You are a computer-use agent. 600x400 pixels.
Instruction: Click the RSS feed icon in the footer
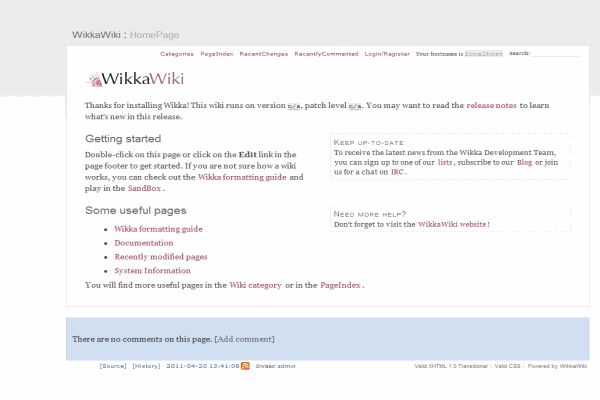coord(245,366)
